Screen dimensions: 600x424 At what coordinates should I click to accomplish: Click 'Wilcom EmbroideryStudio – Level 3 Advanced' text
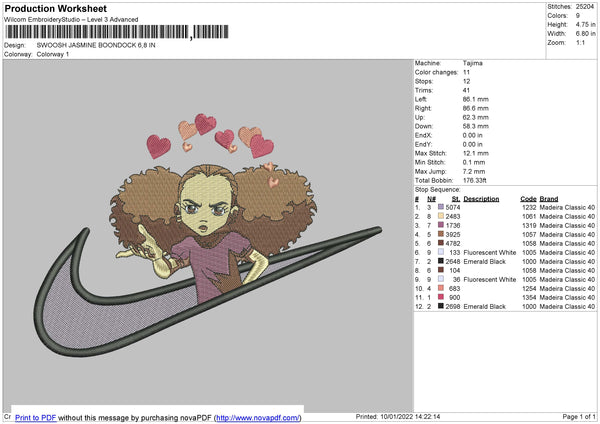click(71, 20)
